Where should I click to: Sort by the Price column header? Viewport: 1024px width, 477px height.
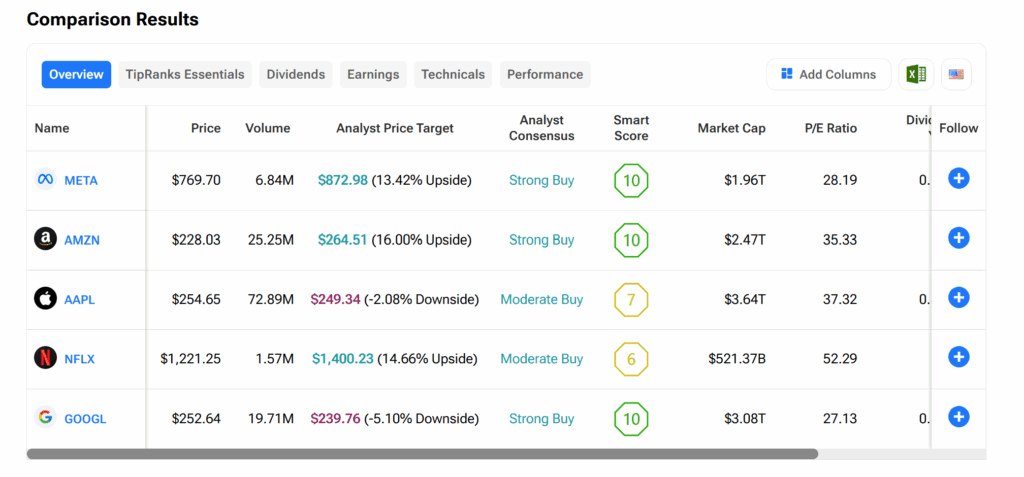[x=206, y=128]
